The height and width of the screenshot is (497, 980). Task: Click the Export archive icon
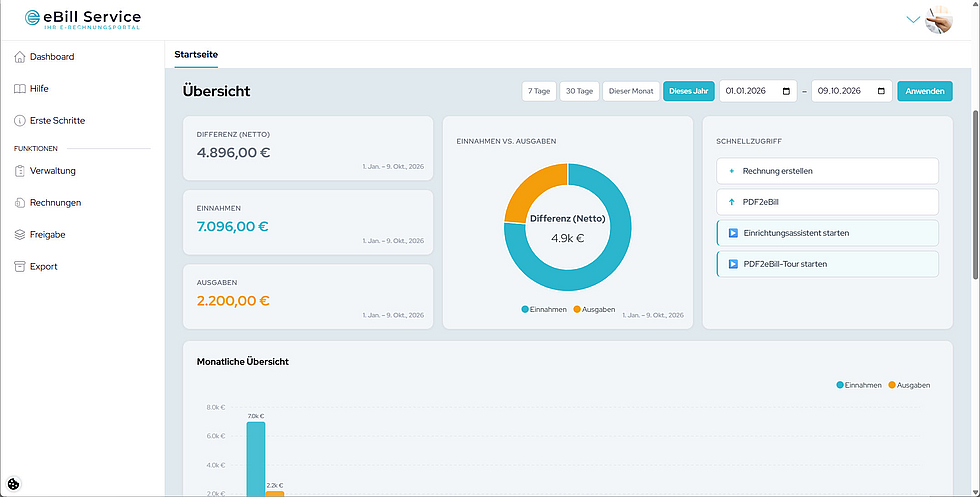click(x=20, y=266)
